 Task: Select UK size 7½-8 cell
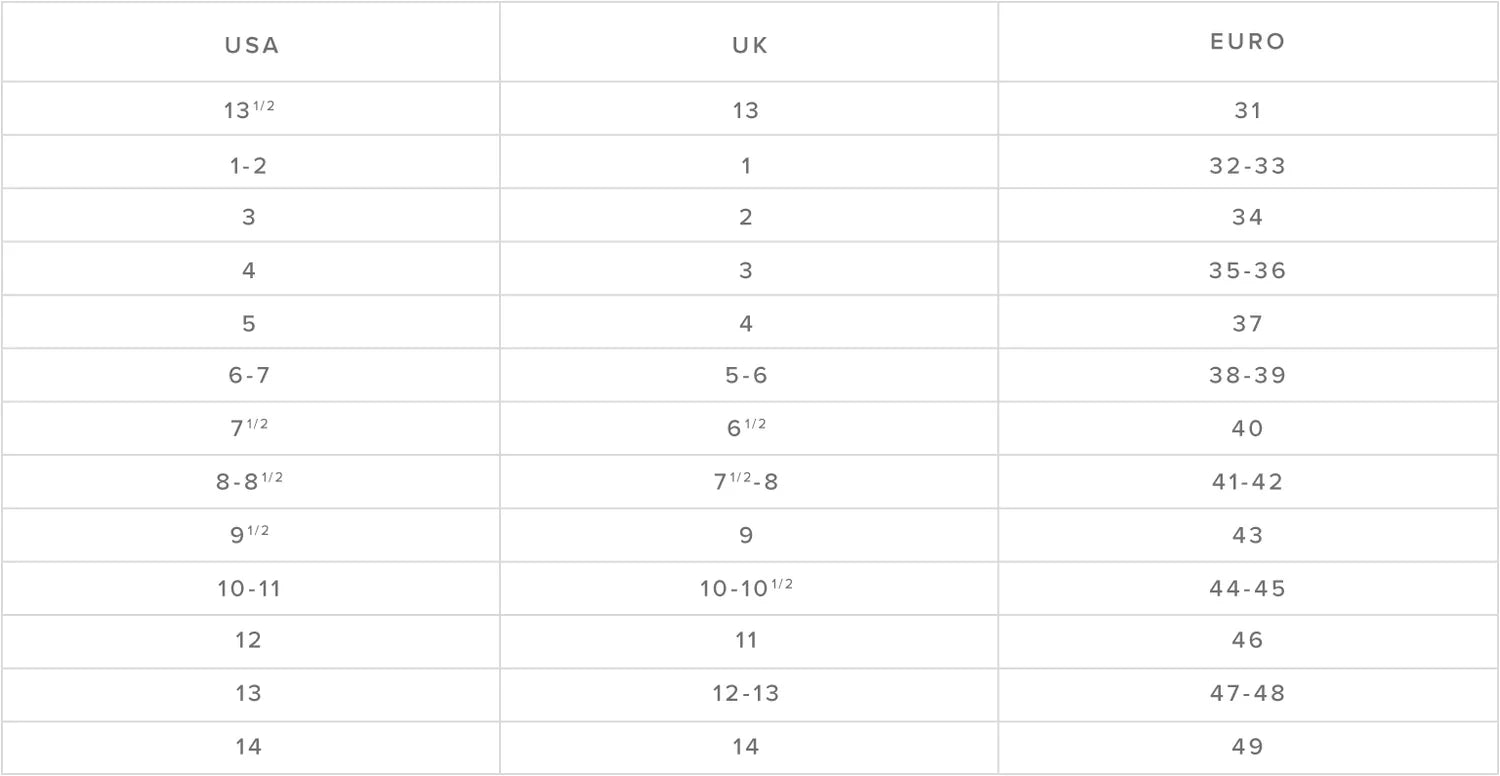click(747, 482)
